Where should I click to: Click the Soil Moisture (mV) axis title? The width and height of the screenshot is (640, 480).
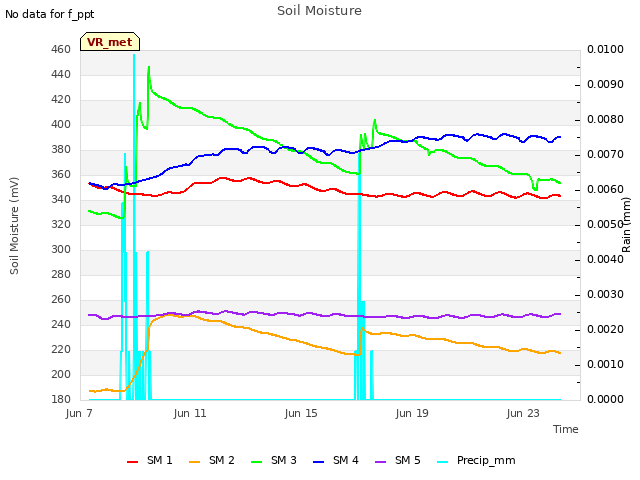(x=14, y=226)
